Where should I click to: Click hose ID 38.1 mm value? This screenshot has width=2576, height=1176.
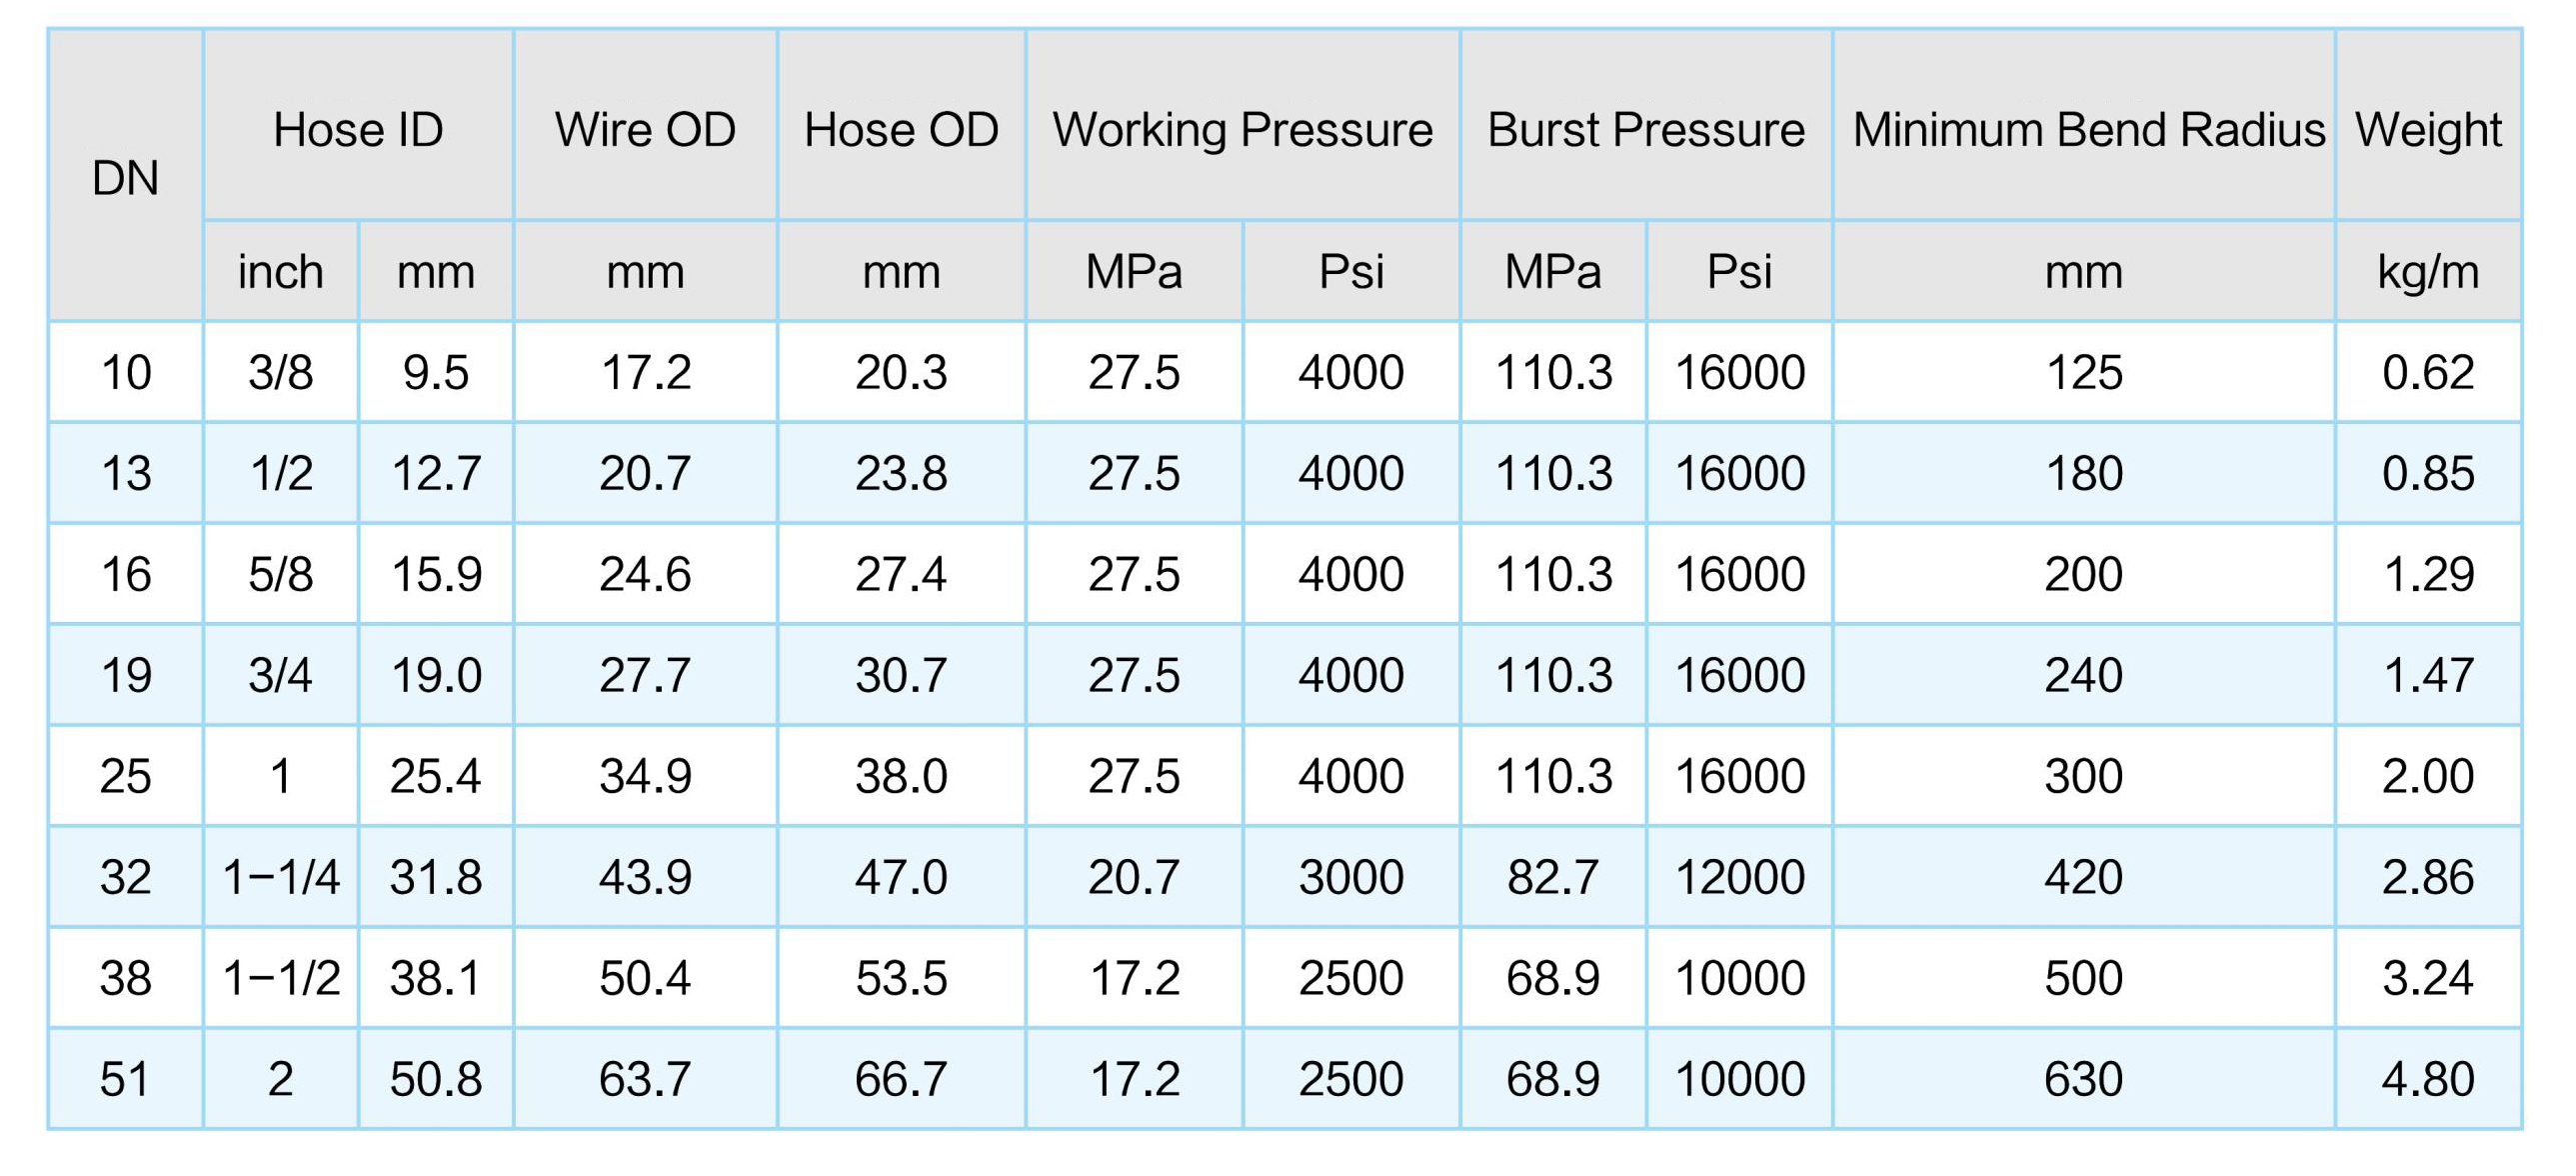click(436, 978)
